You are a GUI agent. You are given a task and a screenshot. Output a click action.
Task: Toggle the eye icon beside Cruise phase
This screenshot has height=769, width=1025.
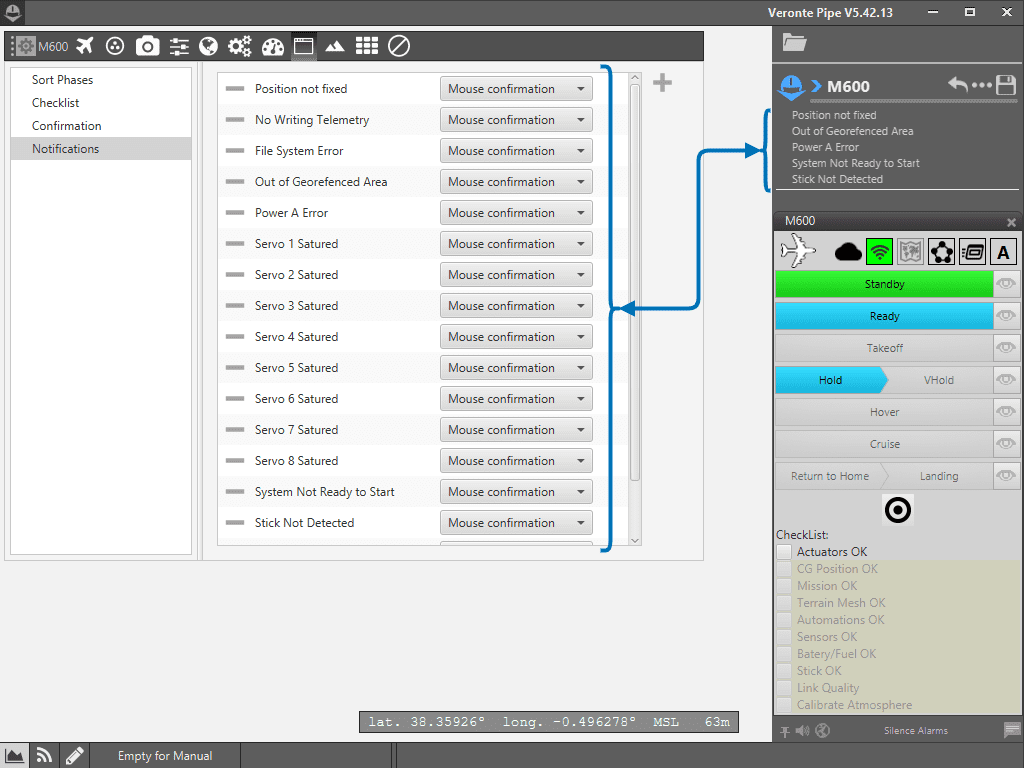1006,444
